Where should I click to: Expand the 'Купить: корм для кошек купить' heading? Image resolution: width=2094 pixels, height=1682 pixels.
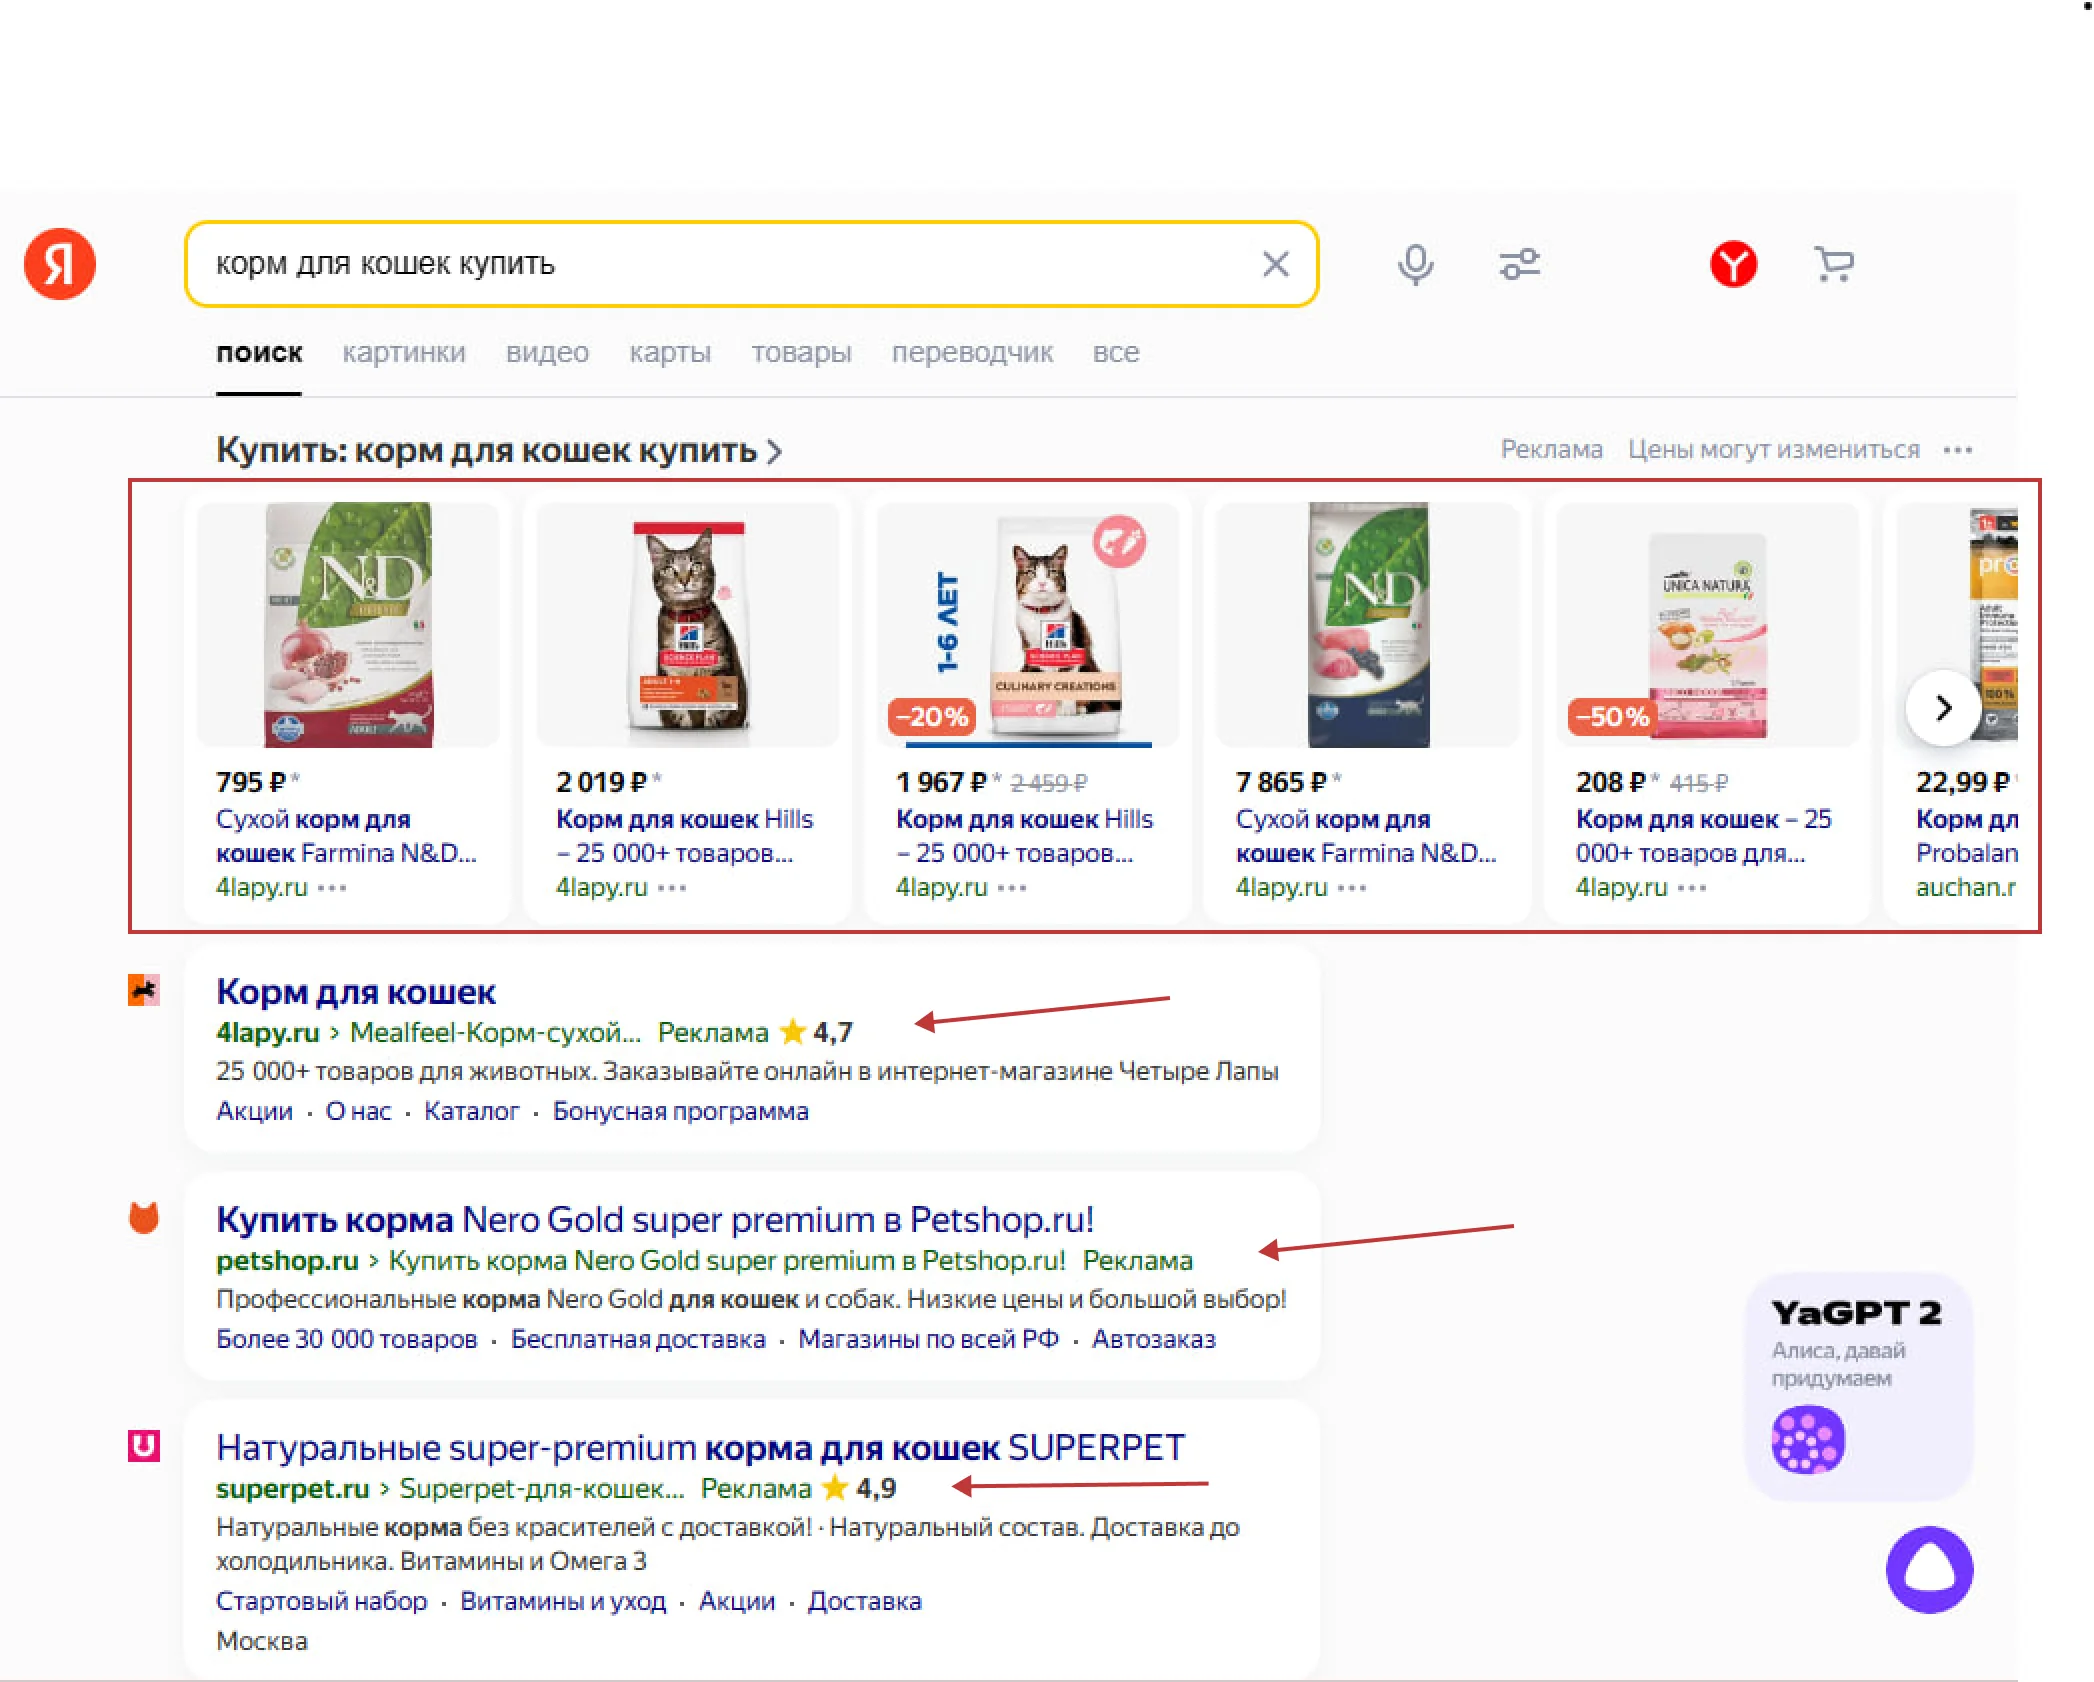[499, 451]
